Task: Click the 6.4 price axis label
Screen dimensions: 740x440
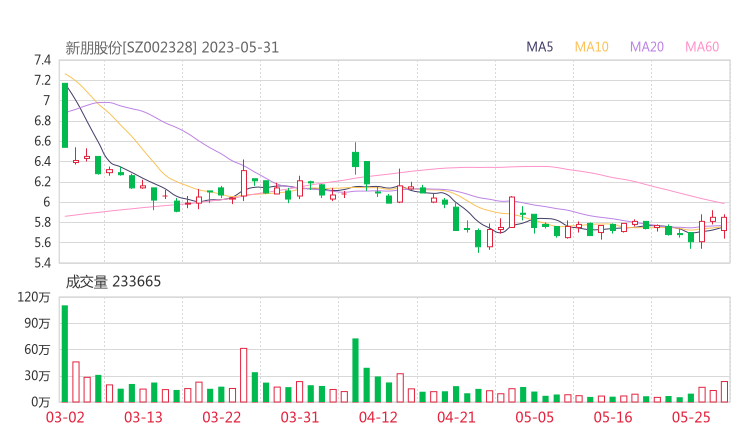Action: pos(42,161)
